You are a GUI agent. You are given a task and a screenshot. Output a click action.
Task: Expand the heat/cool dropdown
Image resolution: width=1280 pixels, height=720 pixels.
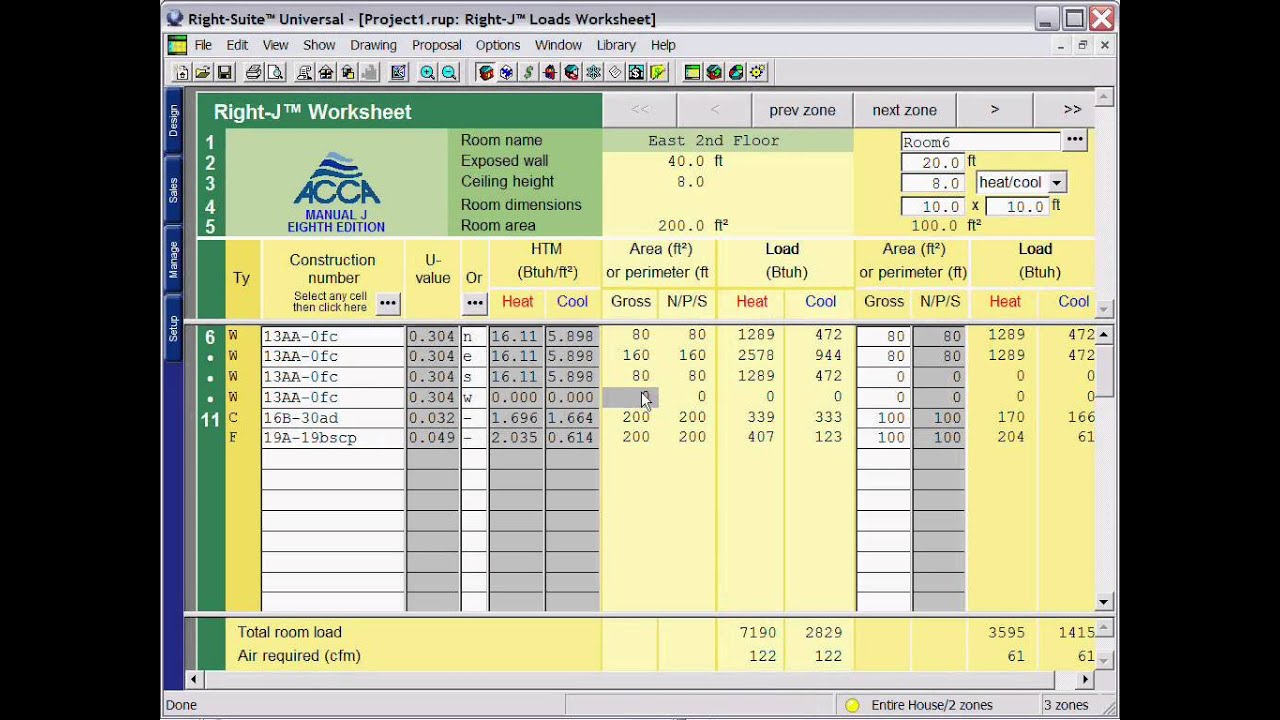point(1057,183)
